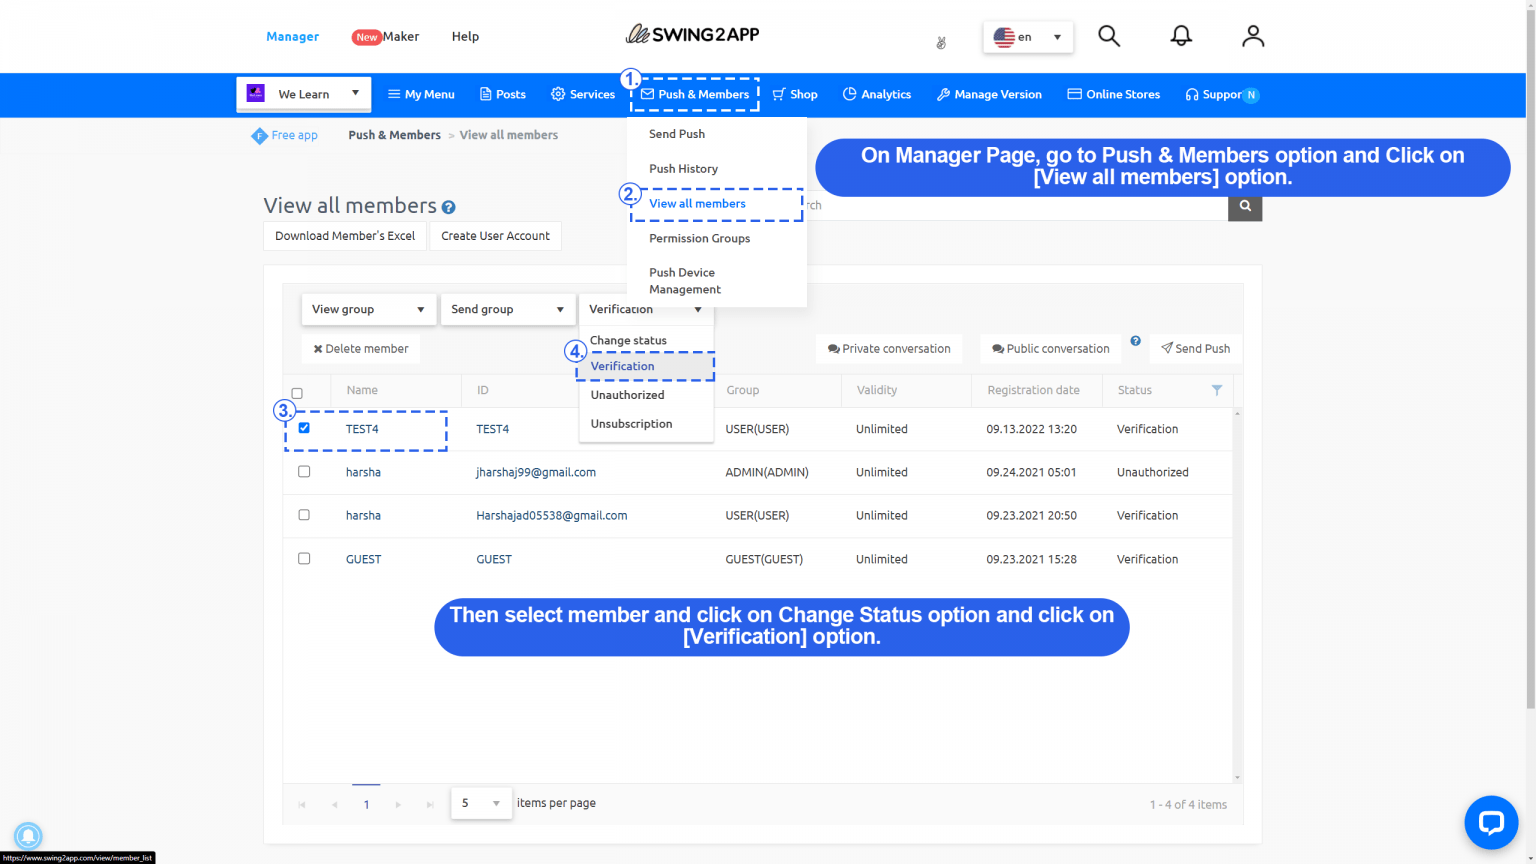This screenshot has width=1536, height=864.
Task: Open Public conversation chat
Action: click(x=1049, y=348)
